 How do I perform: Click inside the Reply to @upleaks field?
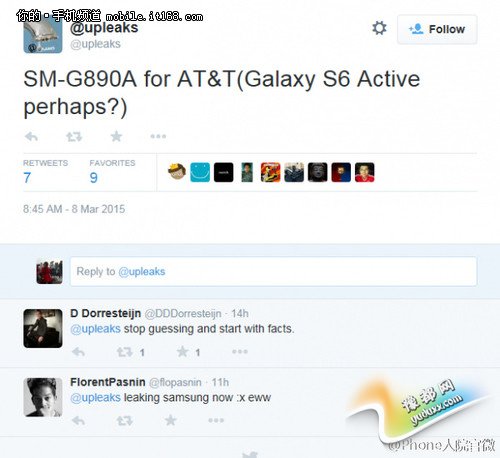273,271
